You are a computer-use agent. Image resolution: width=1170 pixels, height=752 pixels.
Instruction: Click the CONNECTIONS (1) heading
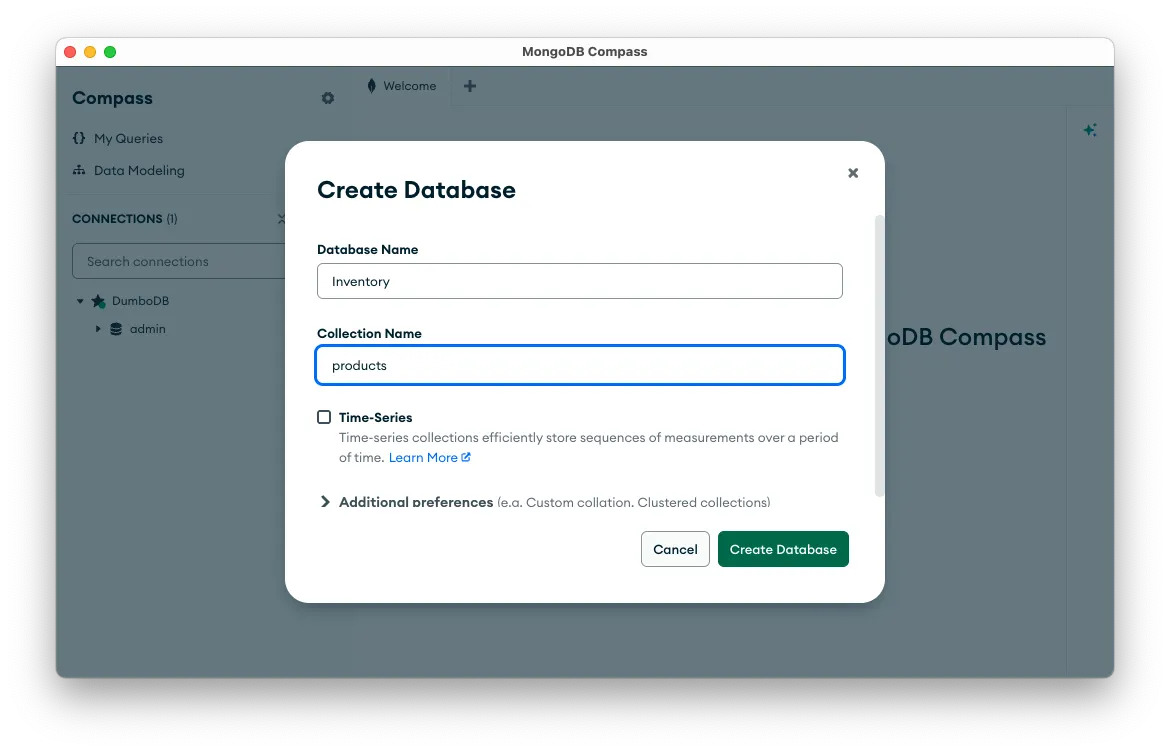pos(125,219)
